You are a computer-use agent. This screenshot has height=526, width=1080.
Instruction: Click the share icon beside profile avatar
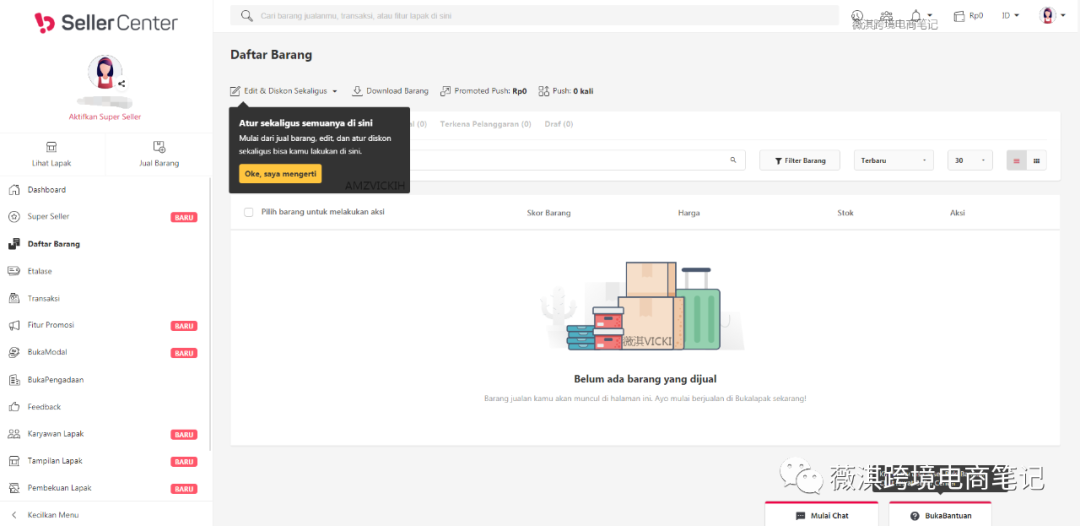pyautogui.click(x=121, y=84)
